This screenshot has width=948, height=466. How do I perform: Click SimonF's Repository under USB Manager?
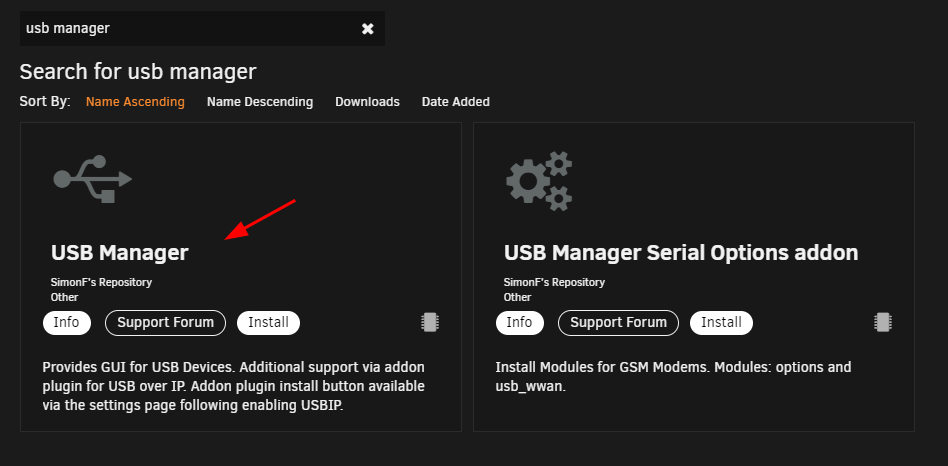coord(102,282)
